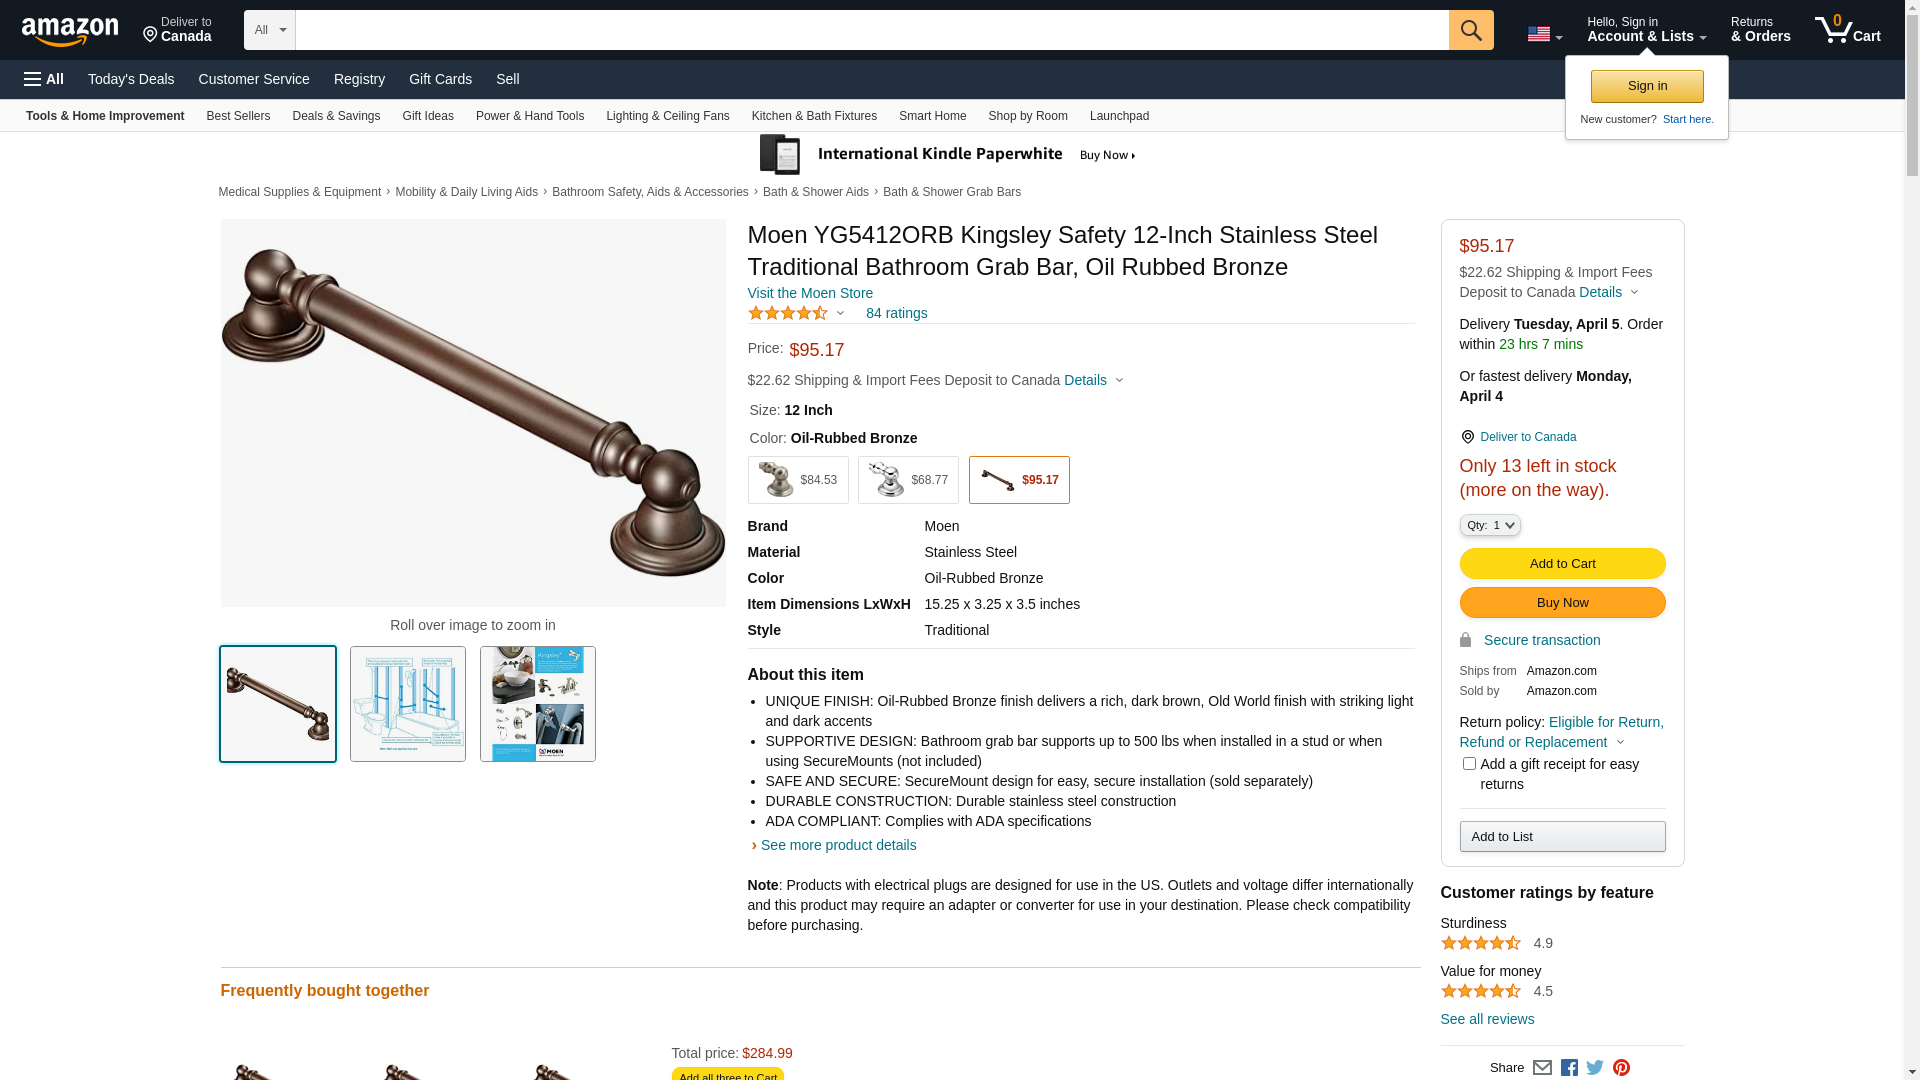This screenshot has width=1920, height=1080.
Task: Click the Amazon logo
Action: point(70,31)
